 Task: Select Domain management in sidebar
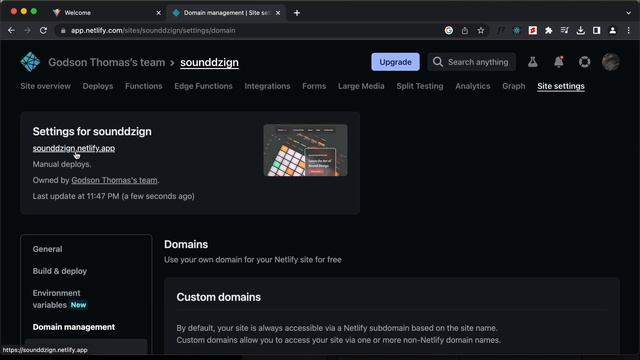[73, 327]
